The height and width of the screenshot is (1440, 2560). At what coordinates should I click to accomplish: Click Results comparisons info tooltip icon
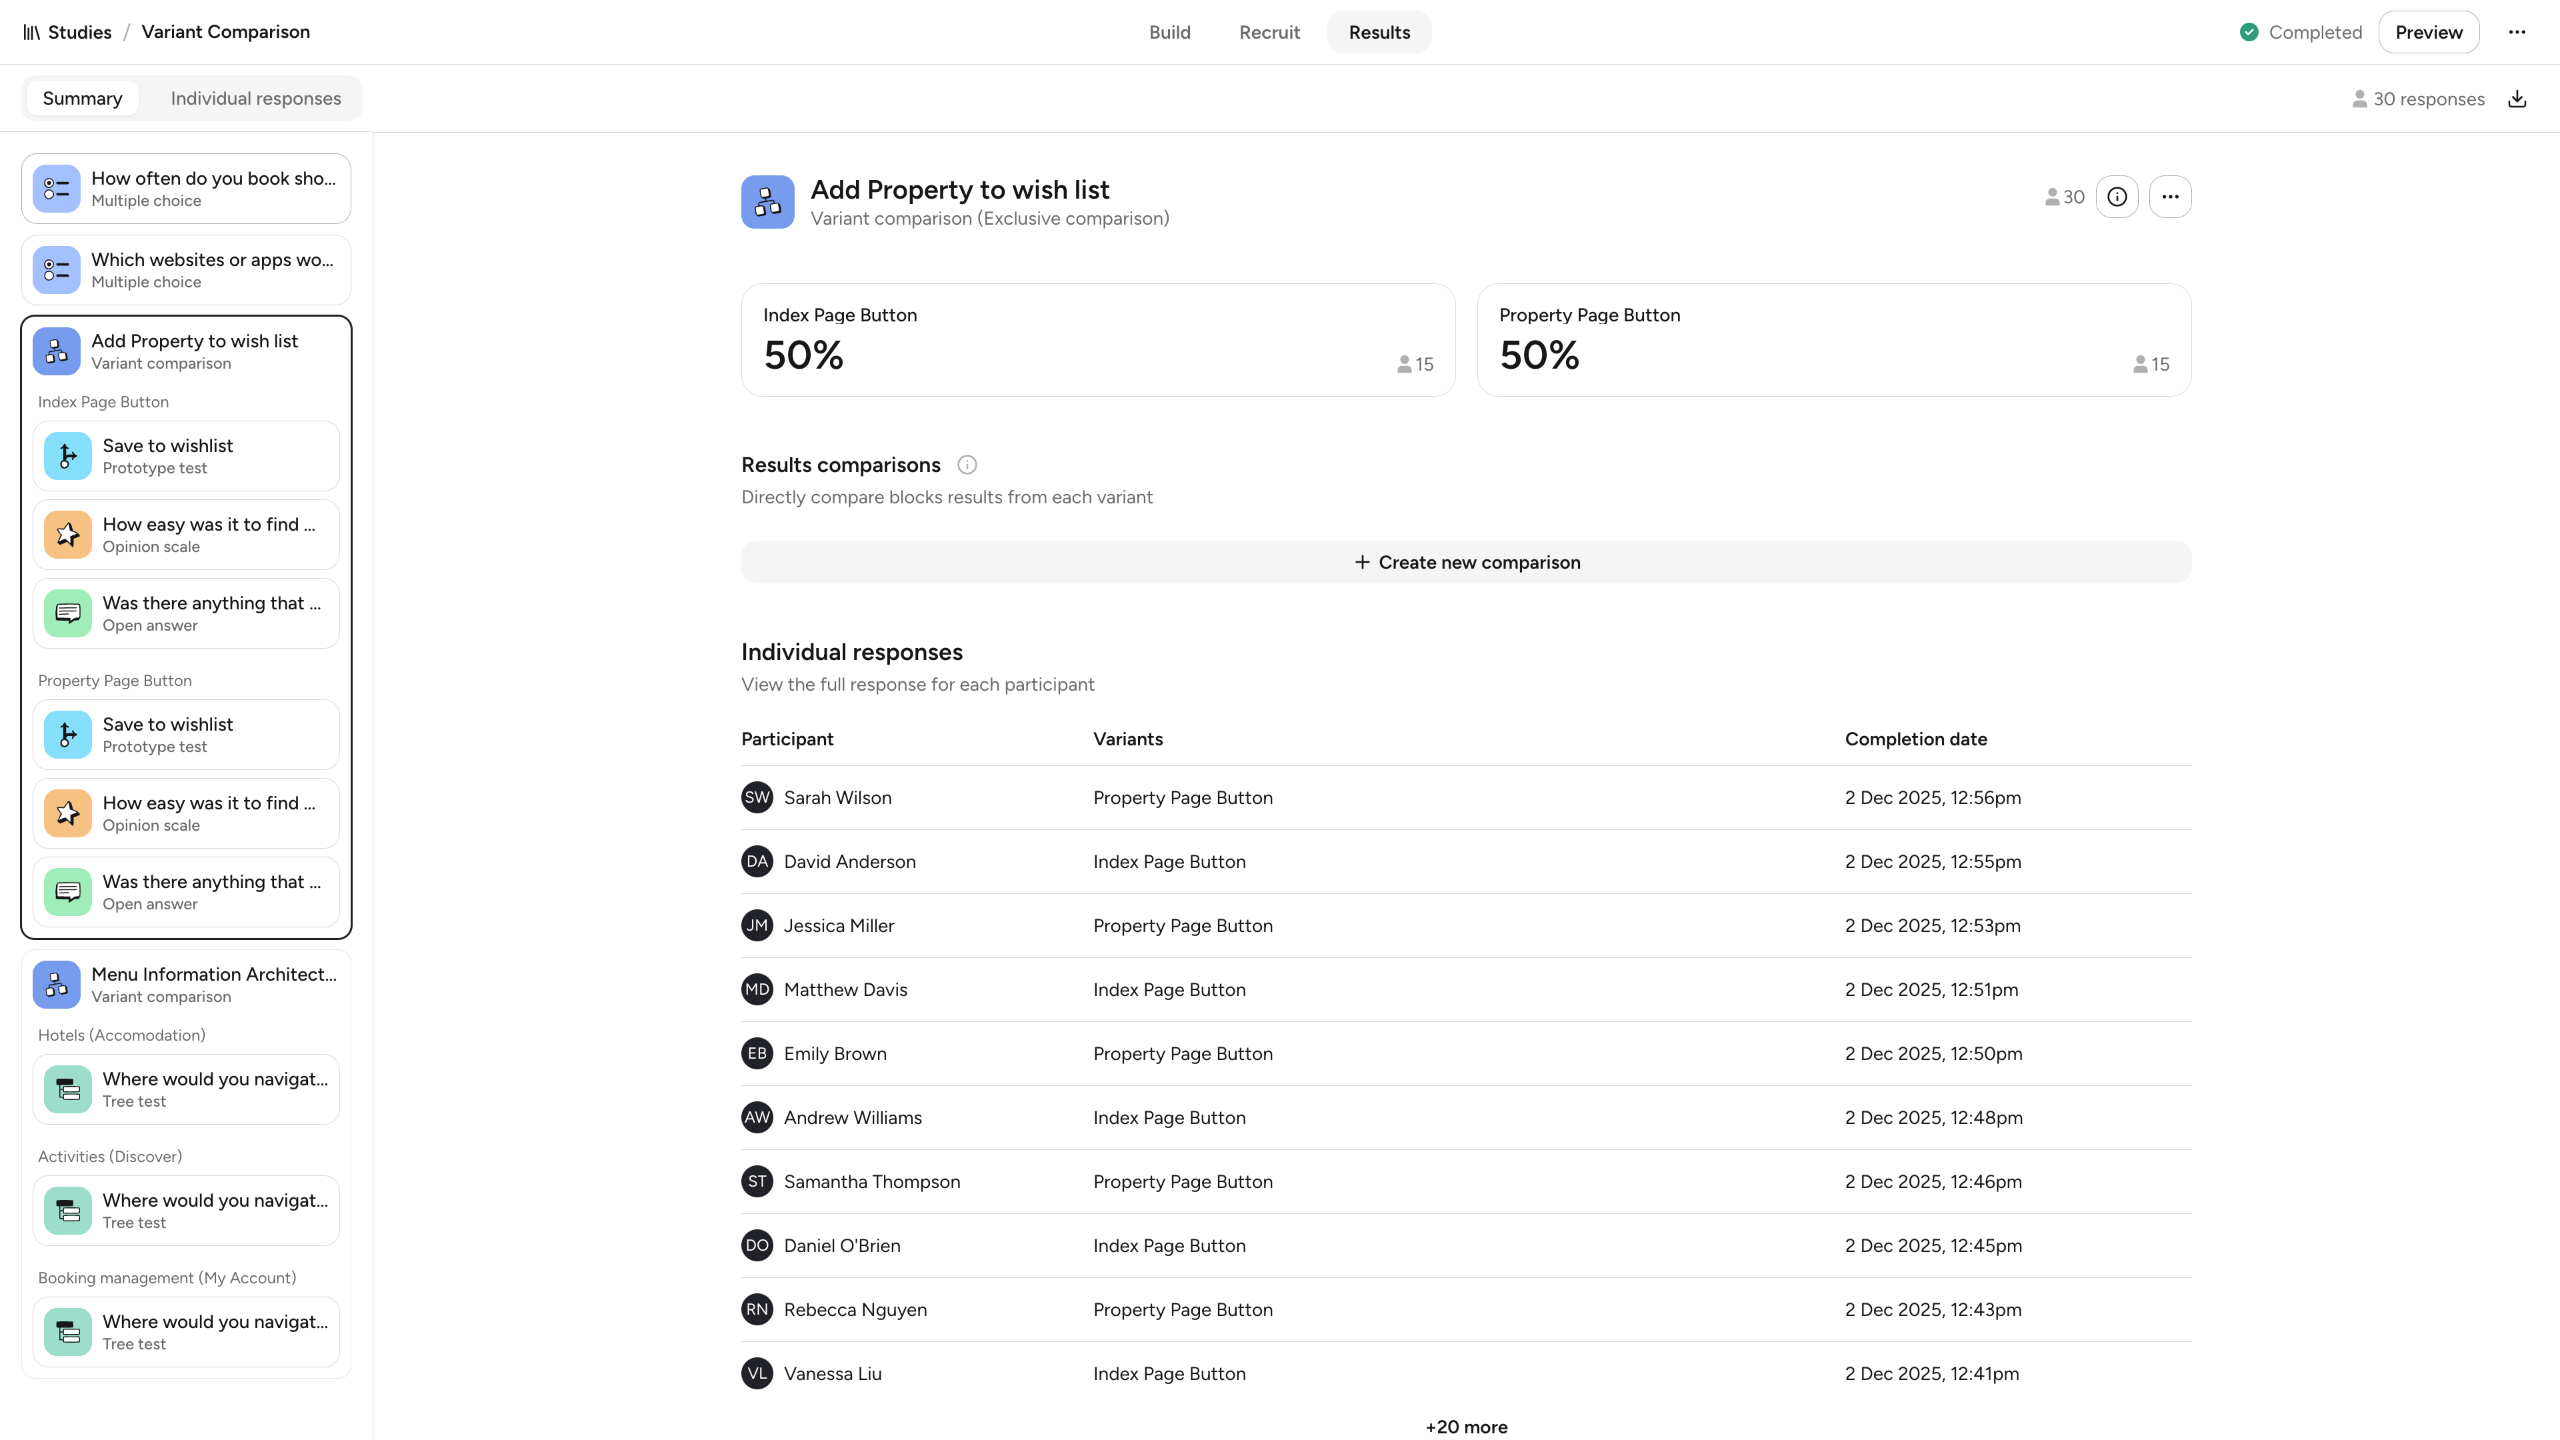coord(966,465)
